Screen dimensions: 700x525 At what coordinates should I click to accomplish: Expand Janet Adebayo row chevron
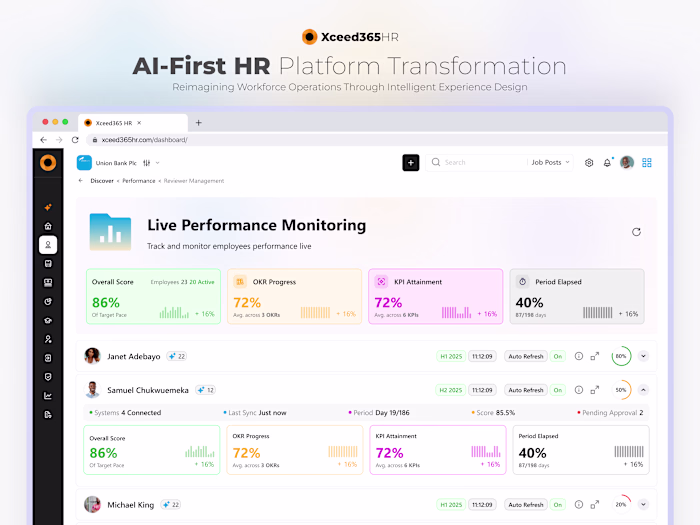[x=643, y=356]
